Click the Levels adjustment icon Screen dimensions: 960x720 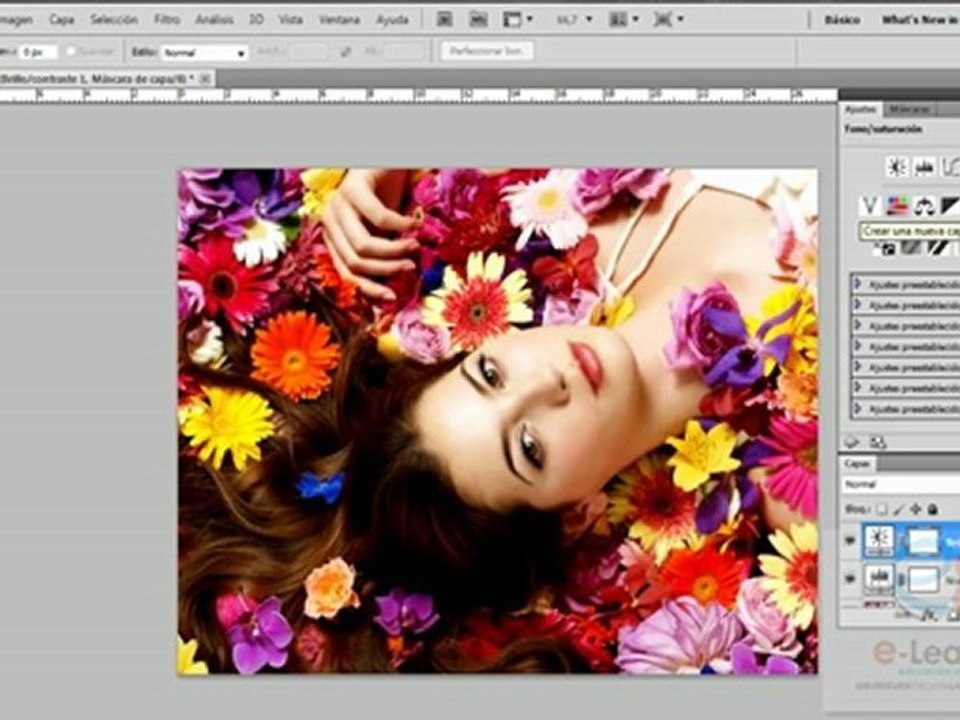924,167
